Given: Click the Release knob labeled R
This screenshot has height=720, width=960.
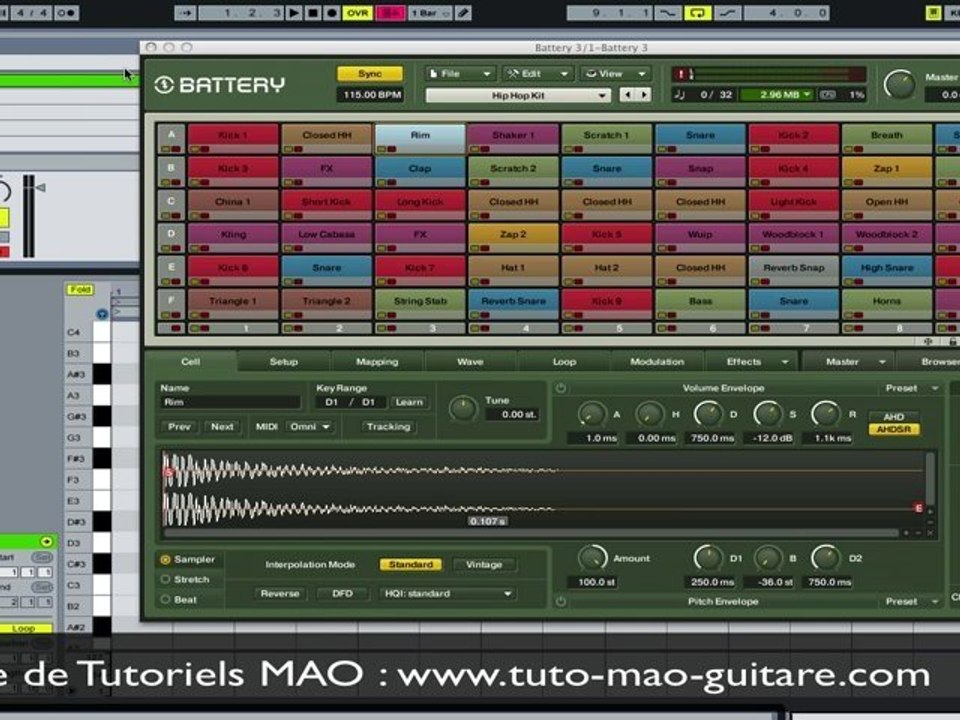Looking at the screenshot, I should pos(825,414).
